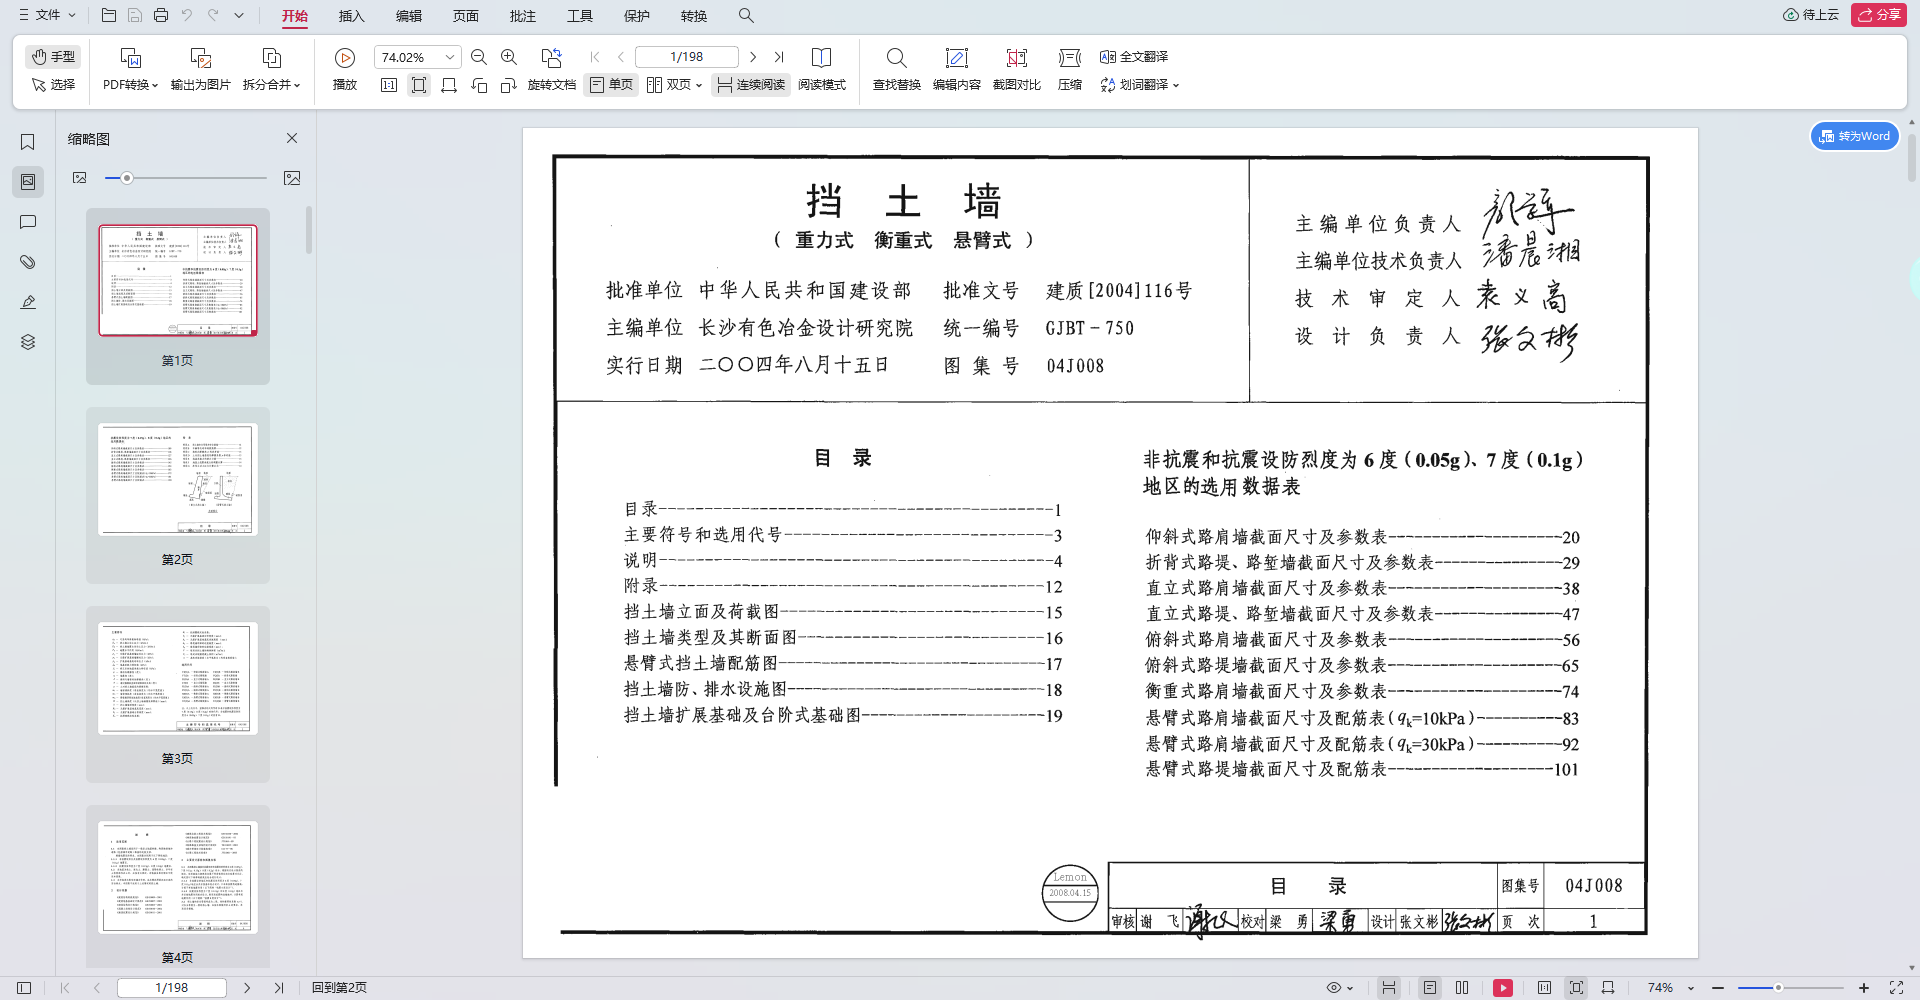Open the search magnifier beside 转换 tab
The height and width of the screenshot is (1000, 1920).
pos(746,15)
